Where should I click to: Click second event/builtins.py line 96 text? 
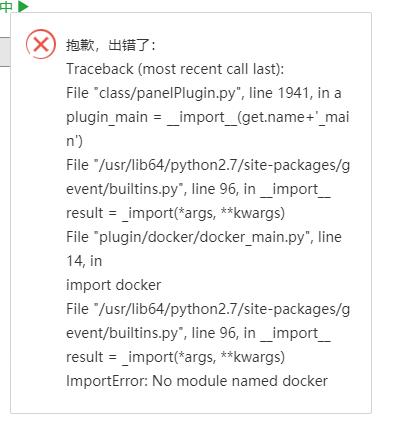coord(198,333)
